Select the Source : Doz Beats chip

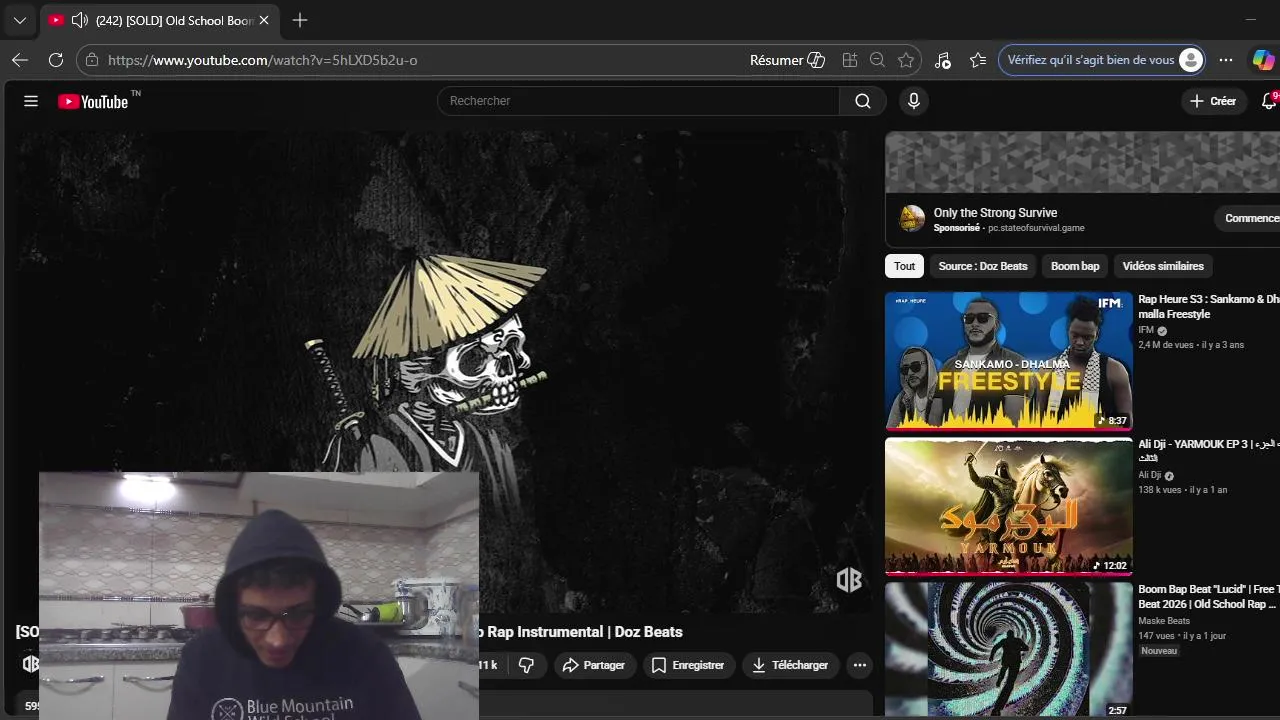tap(983, 266)
